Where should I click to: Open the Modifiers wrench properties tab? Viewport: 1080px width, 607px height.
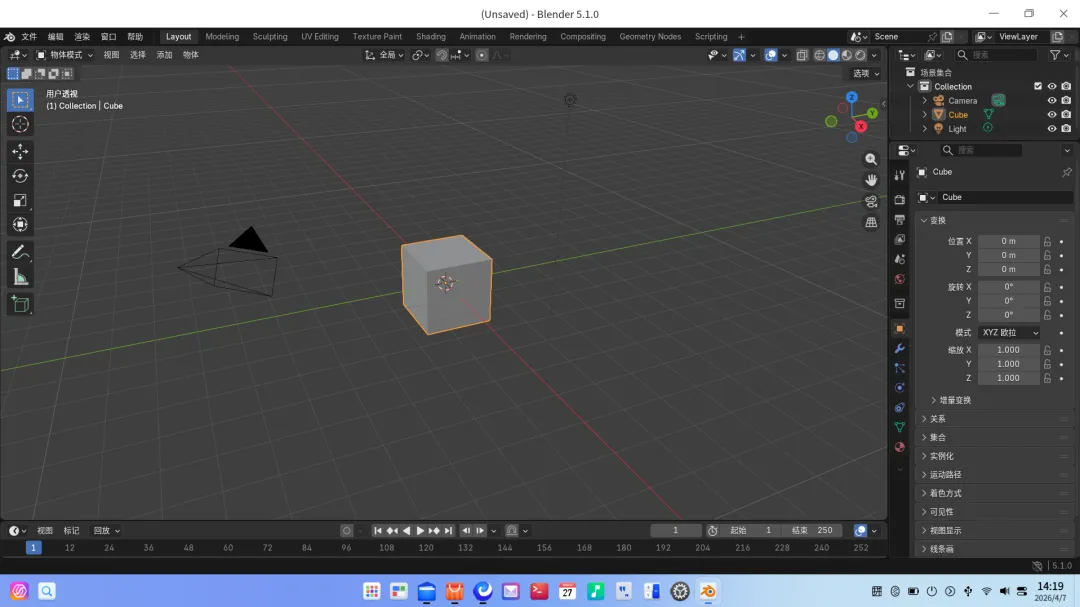point(900,349)
